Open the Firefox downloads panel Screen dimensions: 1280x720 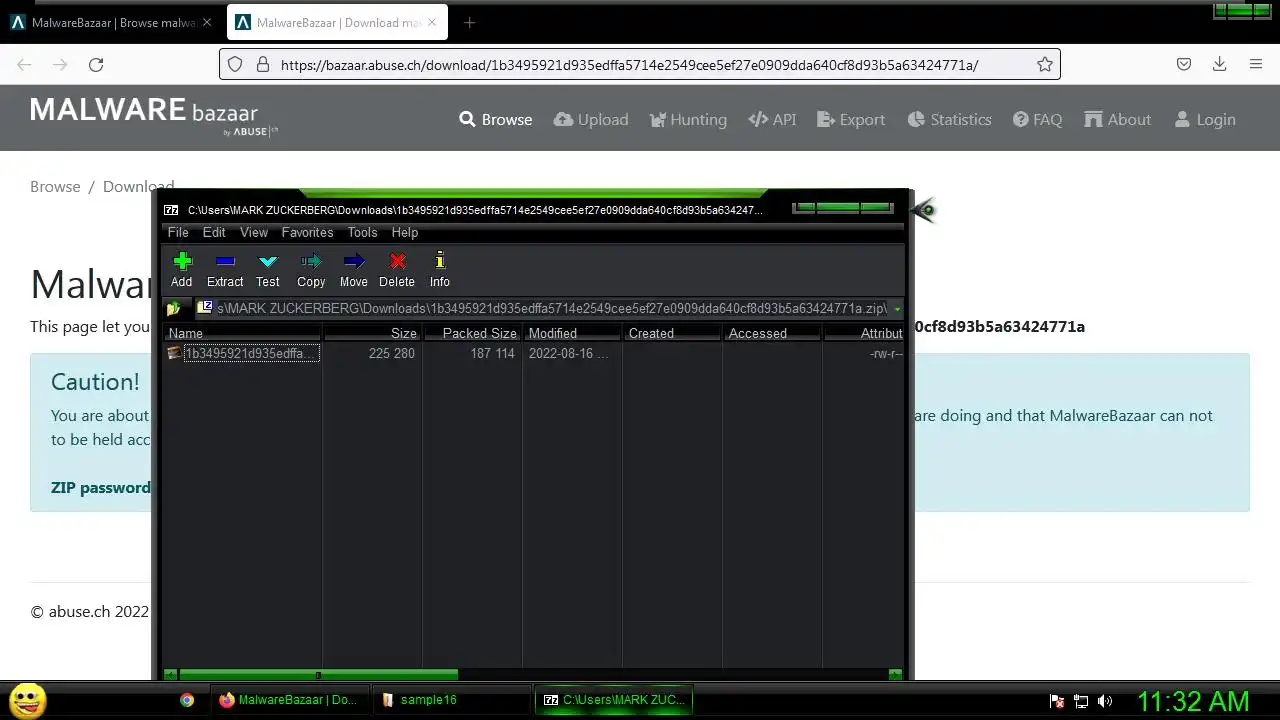[x=1219, y=65]
